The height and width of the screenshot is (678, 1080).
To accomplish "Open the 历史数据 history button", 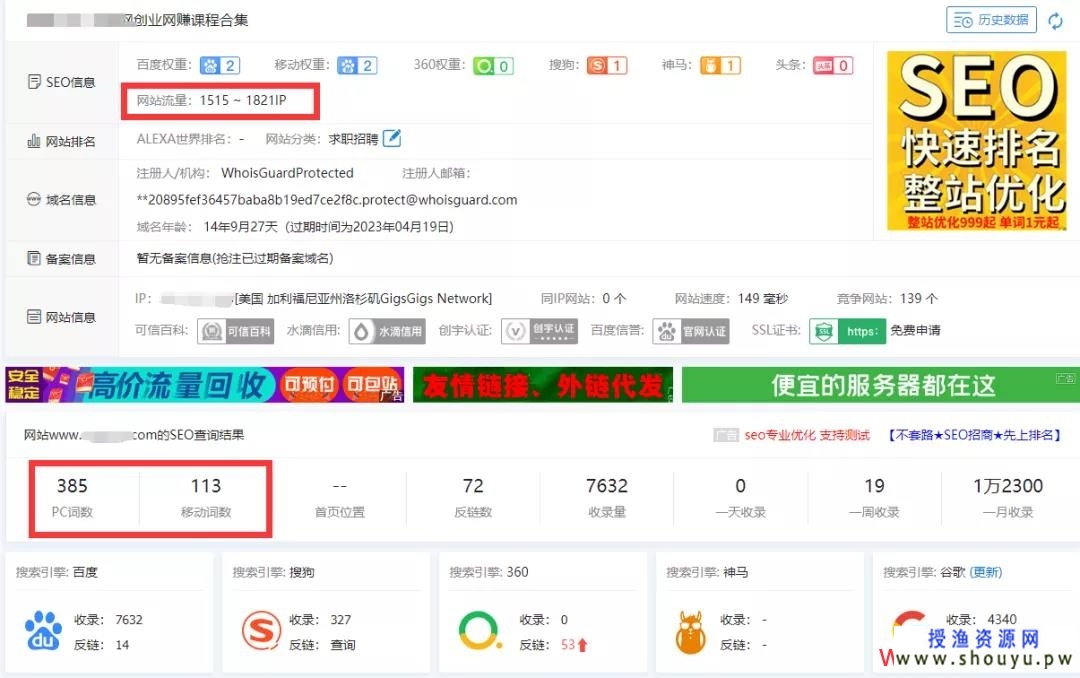I will pyautogui.click(x=991, y=20).
